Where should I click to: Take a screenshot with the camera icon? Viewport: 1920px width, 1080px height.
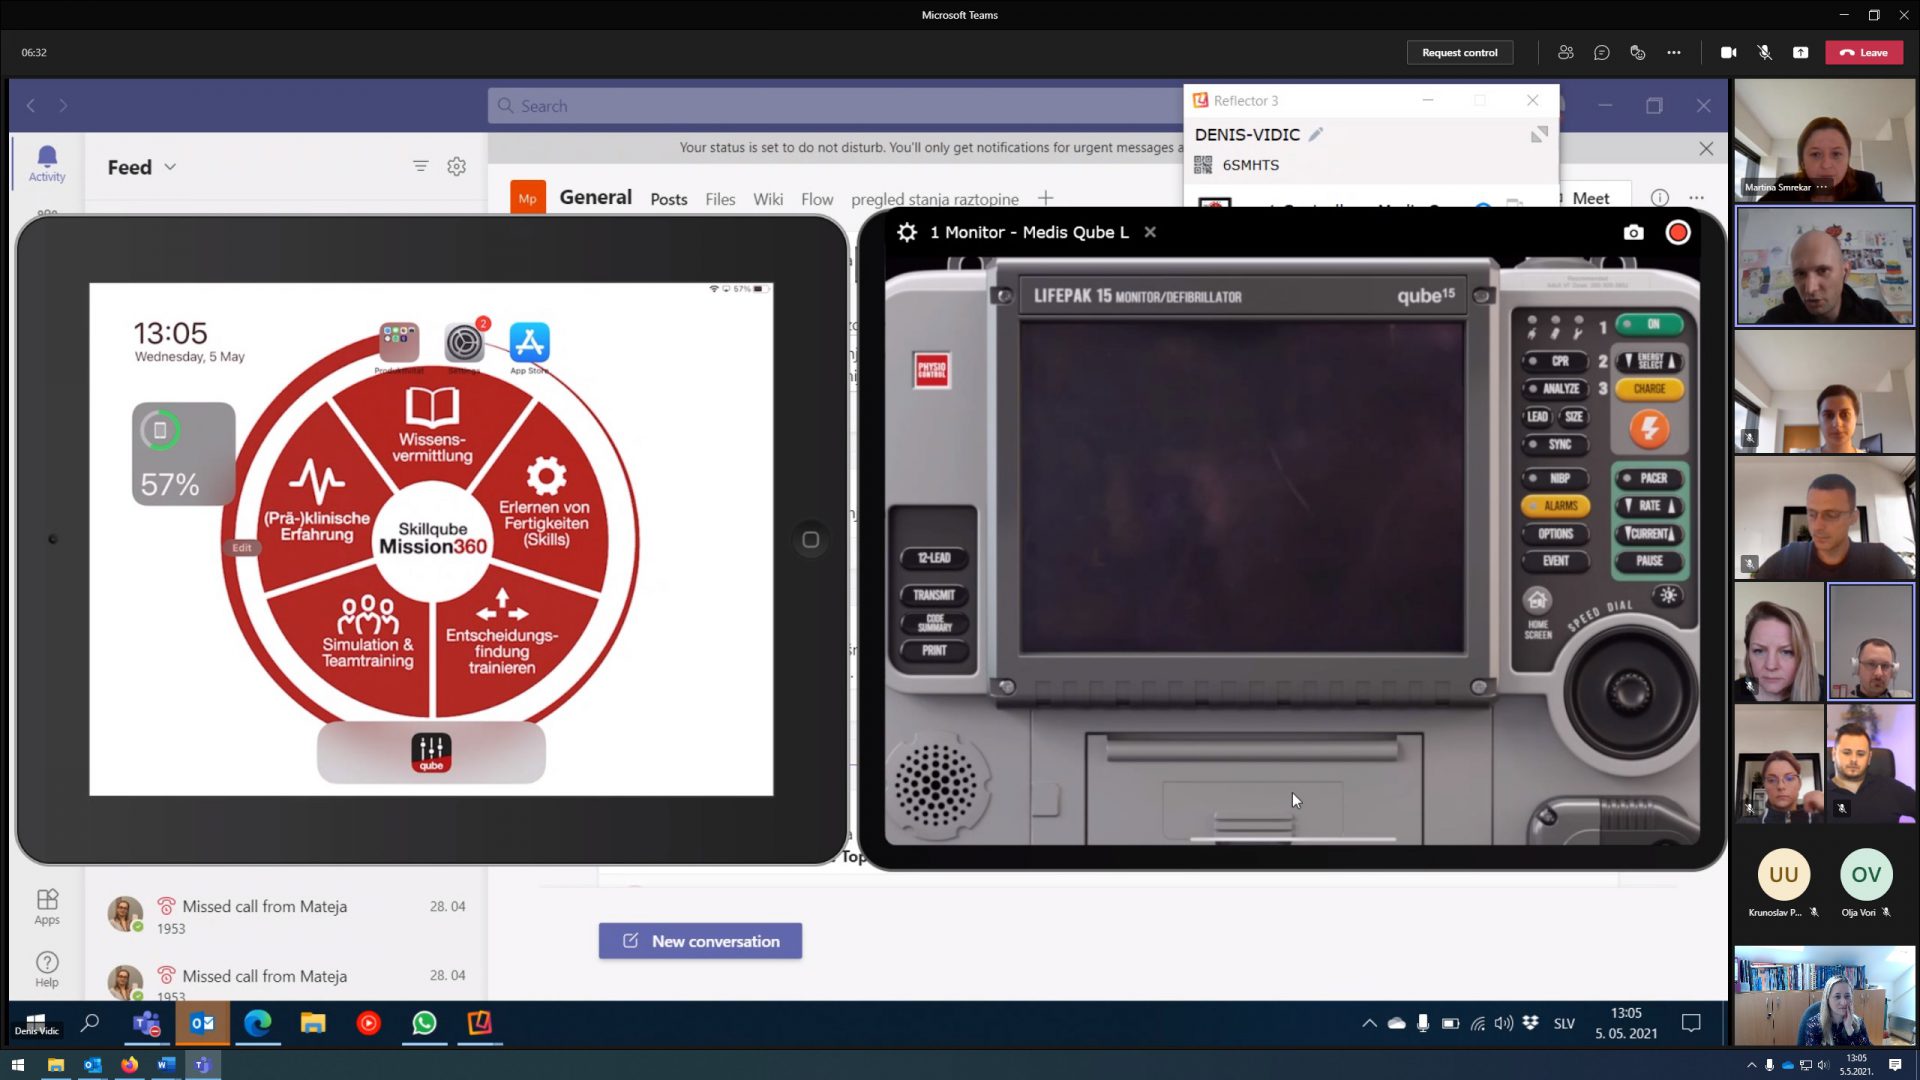tap(1633, 232)
